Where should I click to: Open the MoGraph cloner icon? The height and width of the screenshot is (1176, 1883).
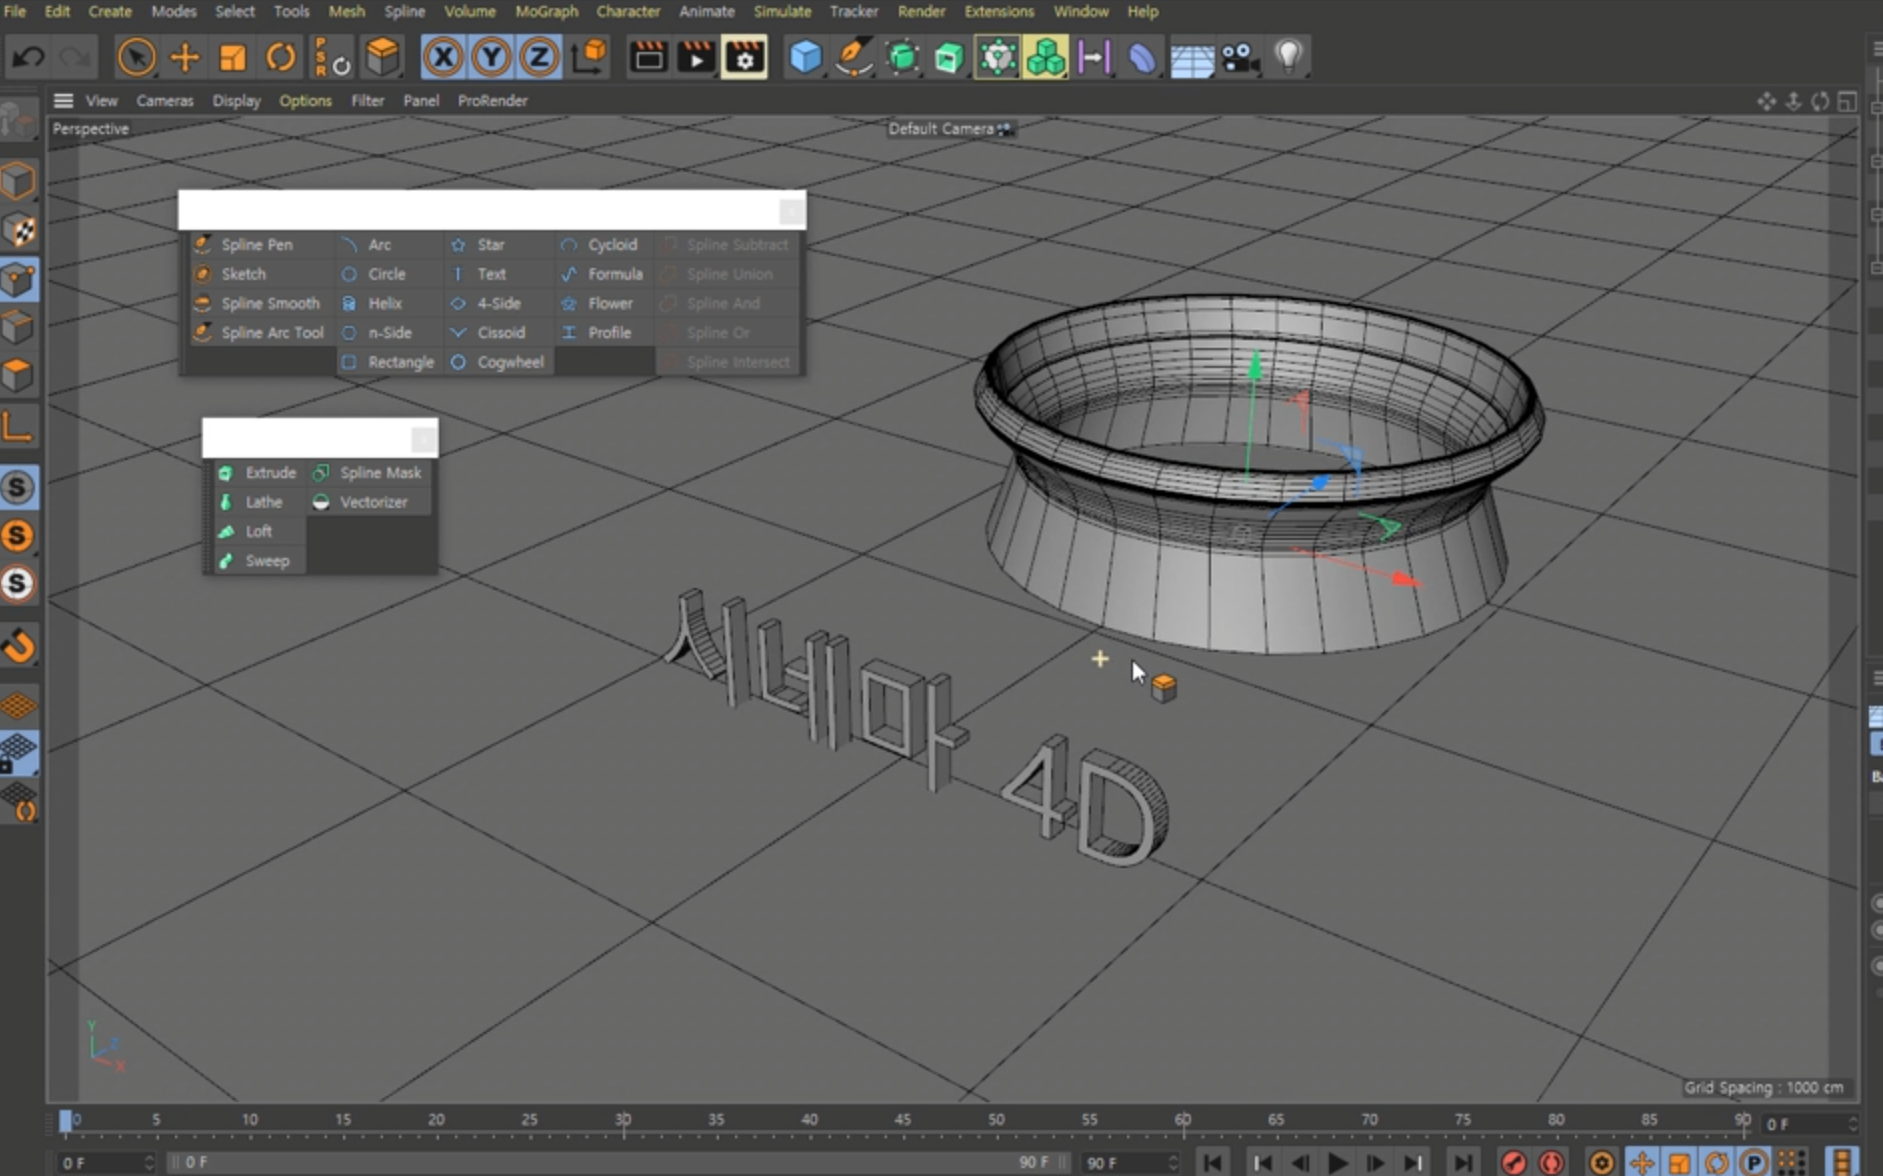[x=1045, y=57]
